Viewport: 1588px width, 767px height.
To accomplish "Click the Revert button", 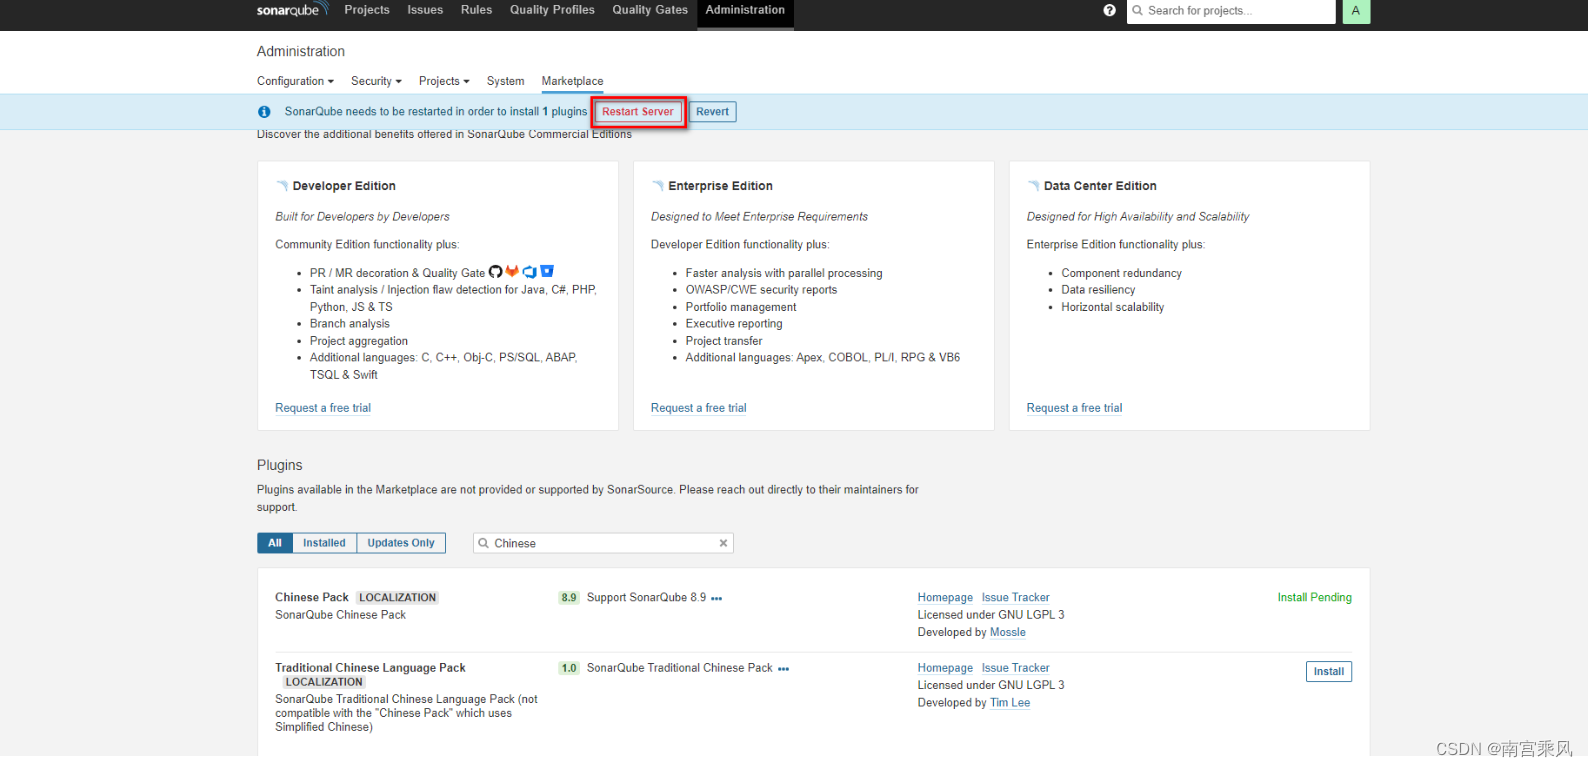I will coord(712,112).
